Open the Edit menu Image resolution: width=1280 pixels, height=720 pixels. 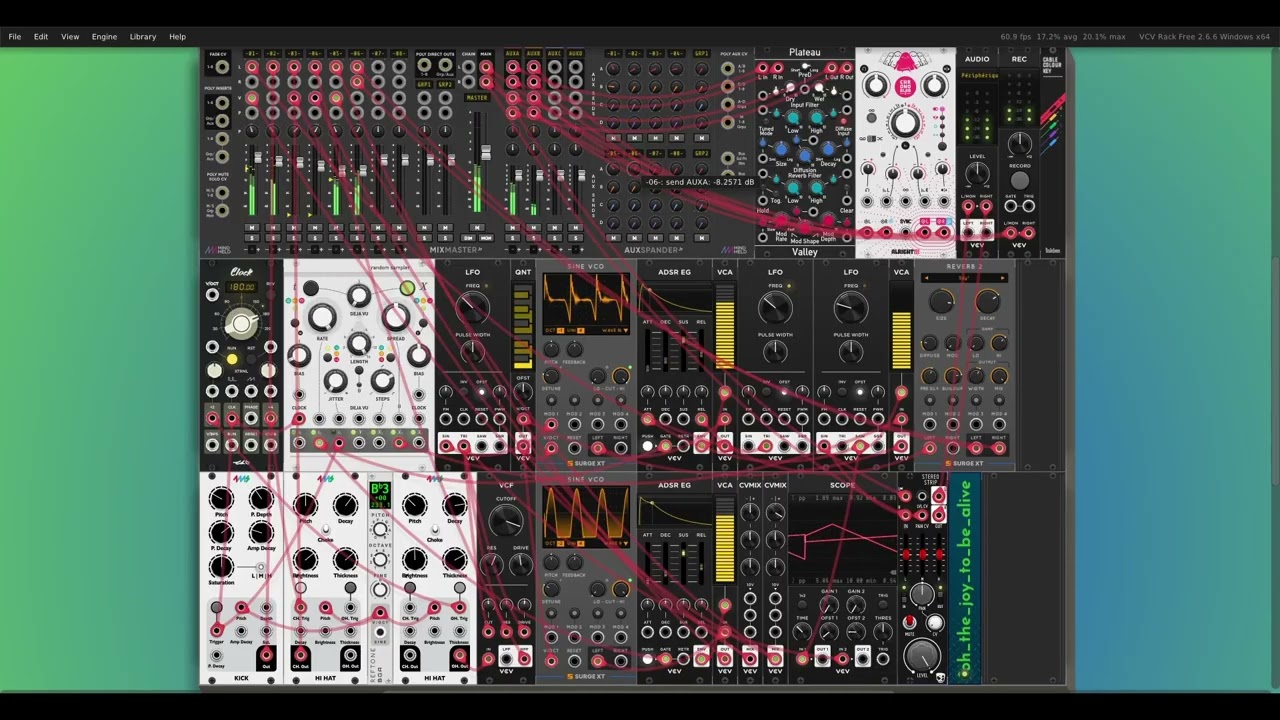click(41, 37)
